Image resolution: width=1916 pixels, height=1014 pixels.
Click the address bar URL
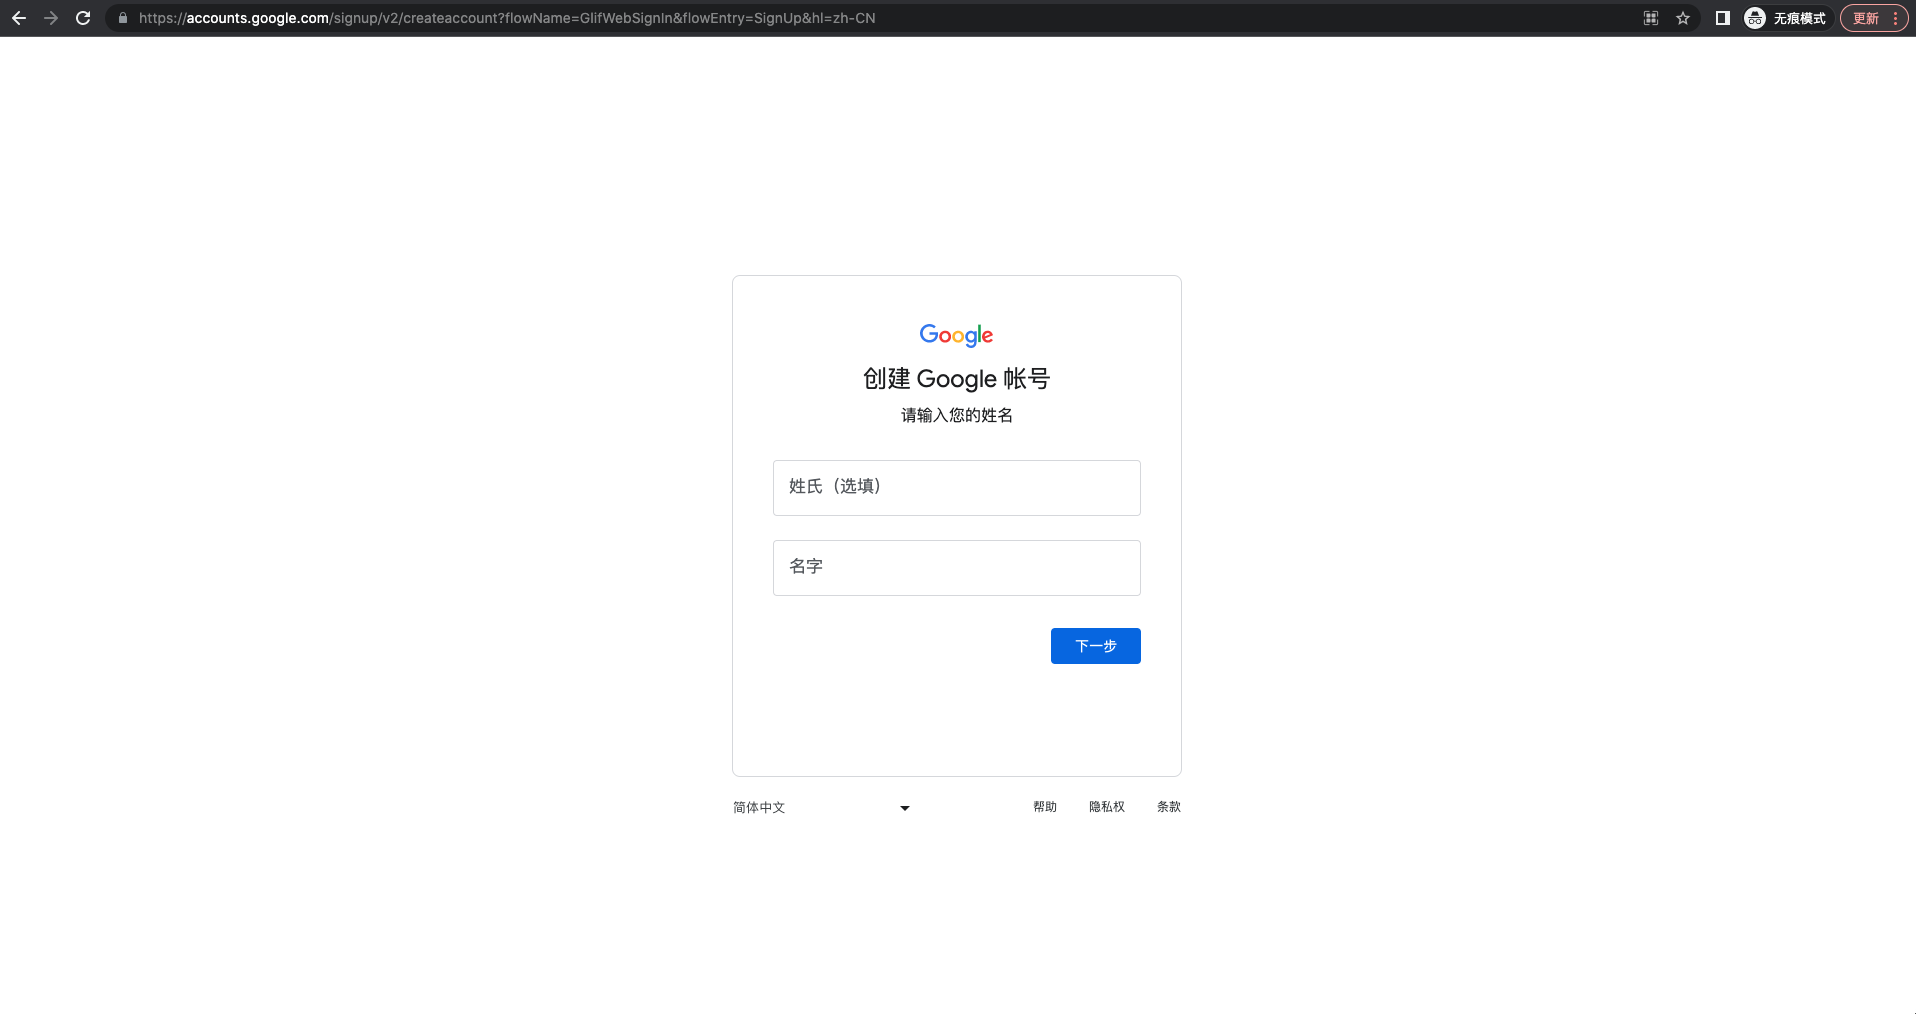pyautogui.click(x=507, y=18)
